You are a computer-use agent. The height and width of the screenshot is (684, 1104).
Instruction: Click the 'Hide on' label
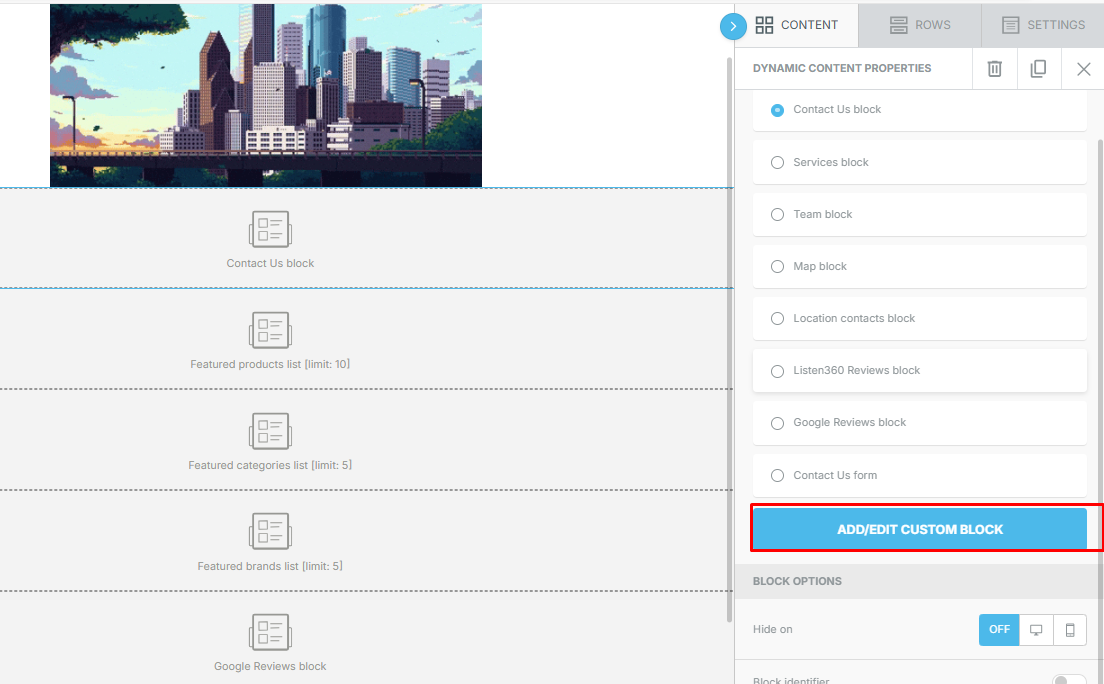[x=772, y=629]
